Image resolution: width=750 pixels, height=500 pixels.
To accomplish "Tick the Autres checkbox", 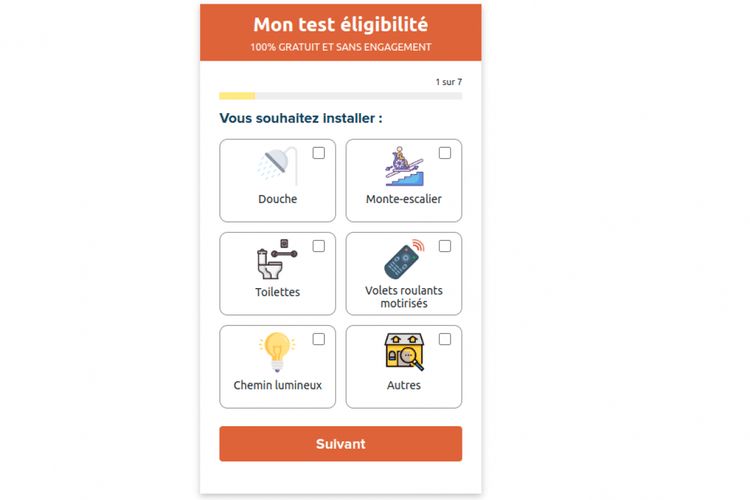I will point(445,339).
